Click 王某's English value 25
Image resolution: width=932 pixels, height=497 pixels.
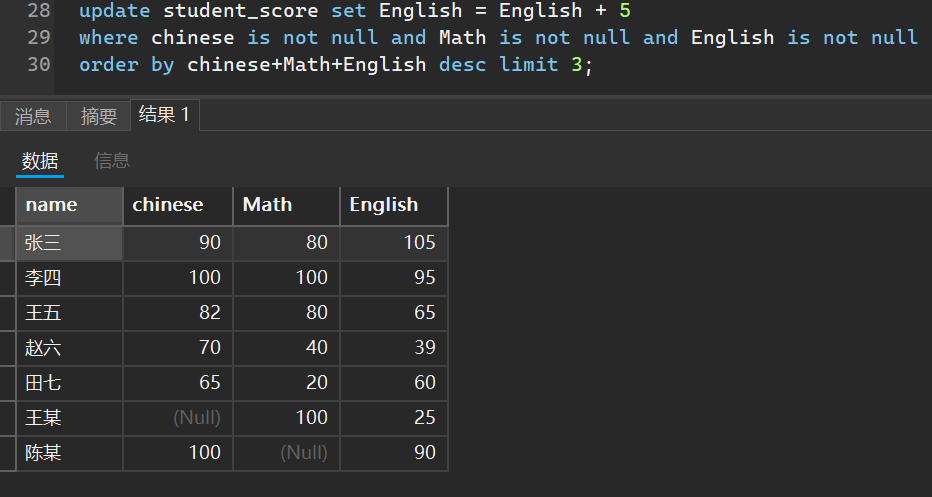[393, 418]
